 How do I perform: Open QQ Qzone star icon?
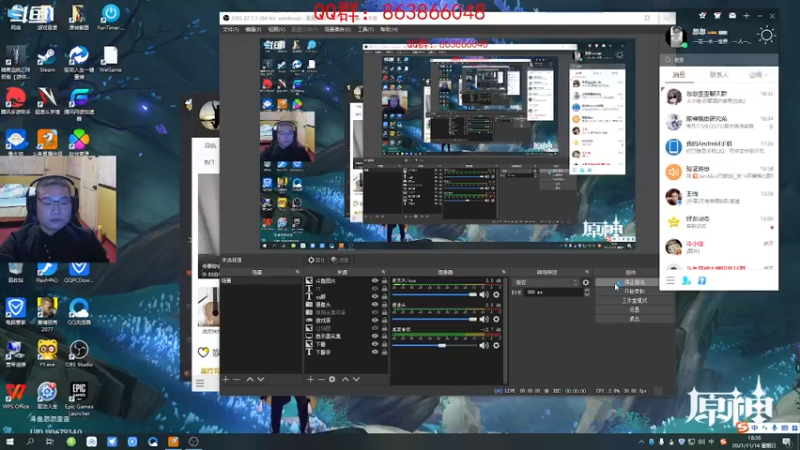[x=703, y=16]
